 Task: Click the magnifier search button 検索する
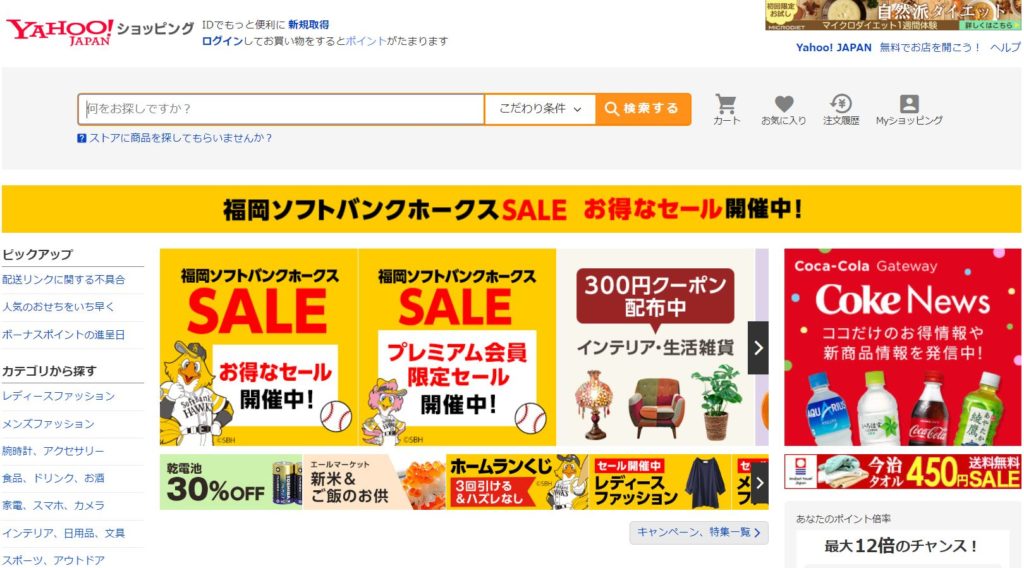643,109
